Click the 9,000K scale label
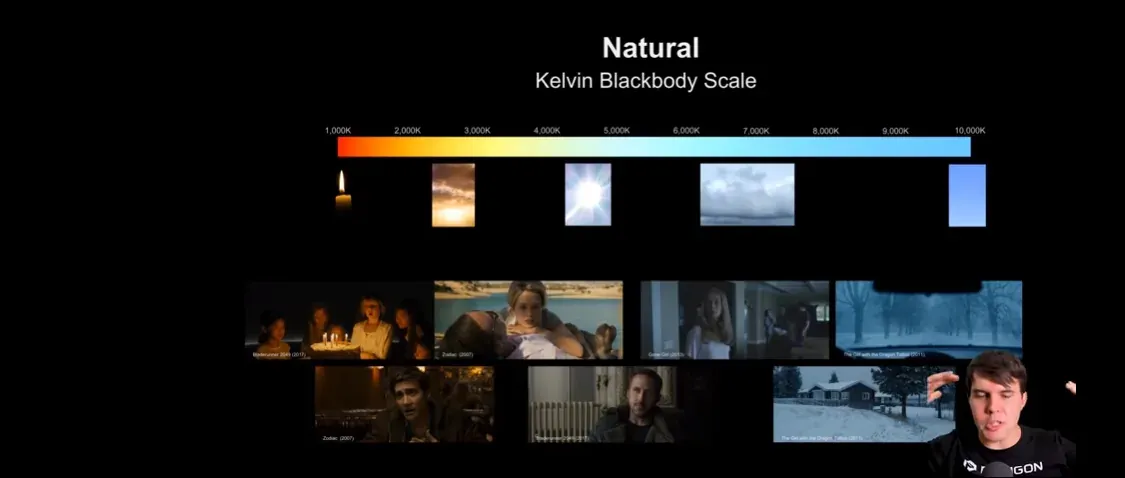The image size is (1125, 478). click(895, 131)
